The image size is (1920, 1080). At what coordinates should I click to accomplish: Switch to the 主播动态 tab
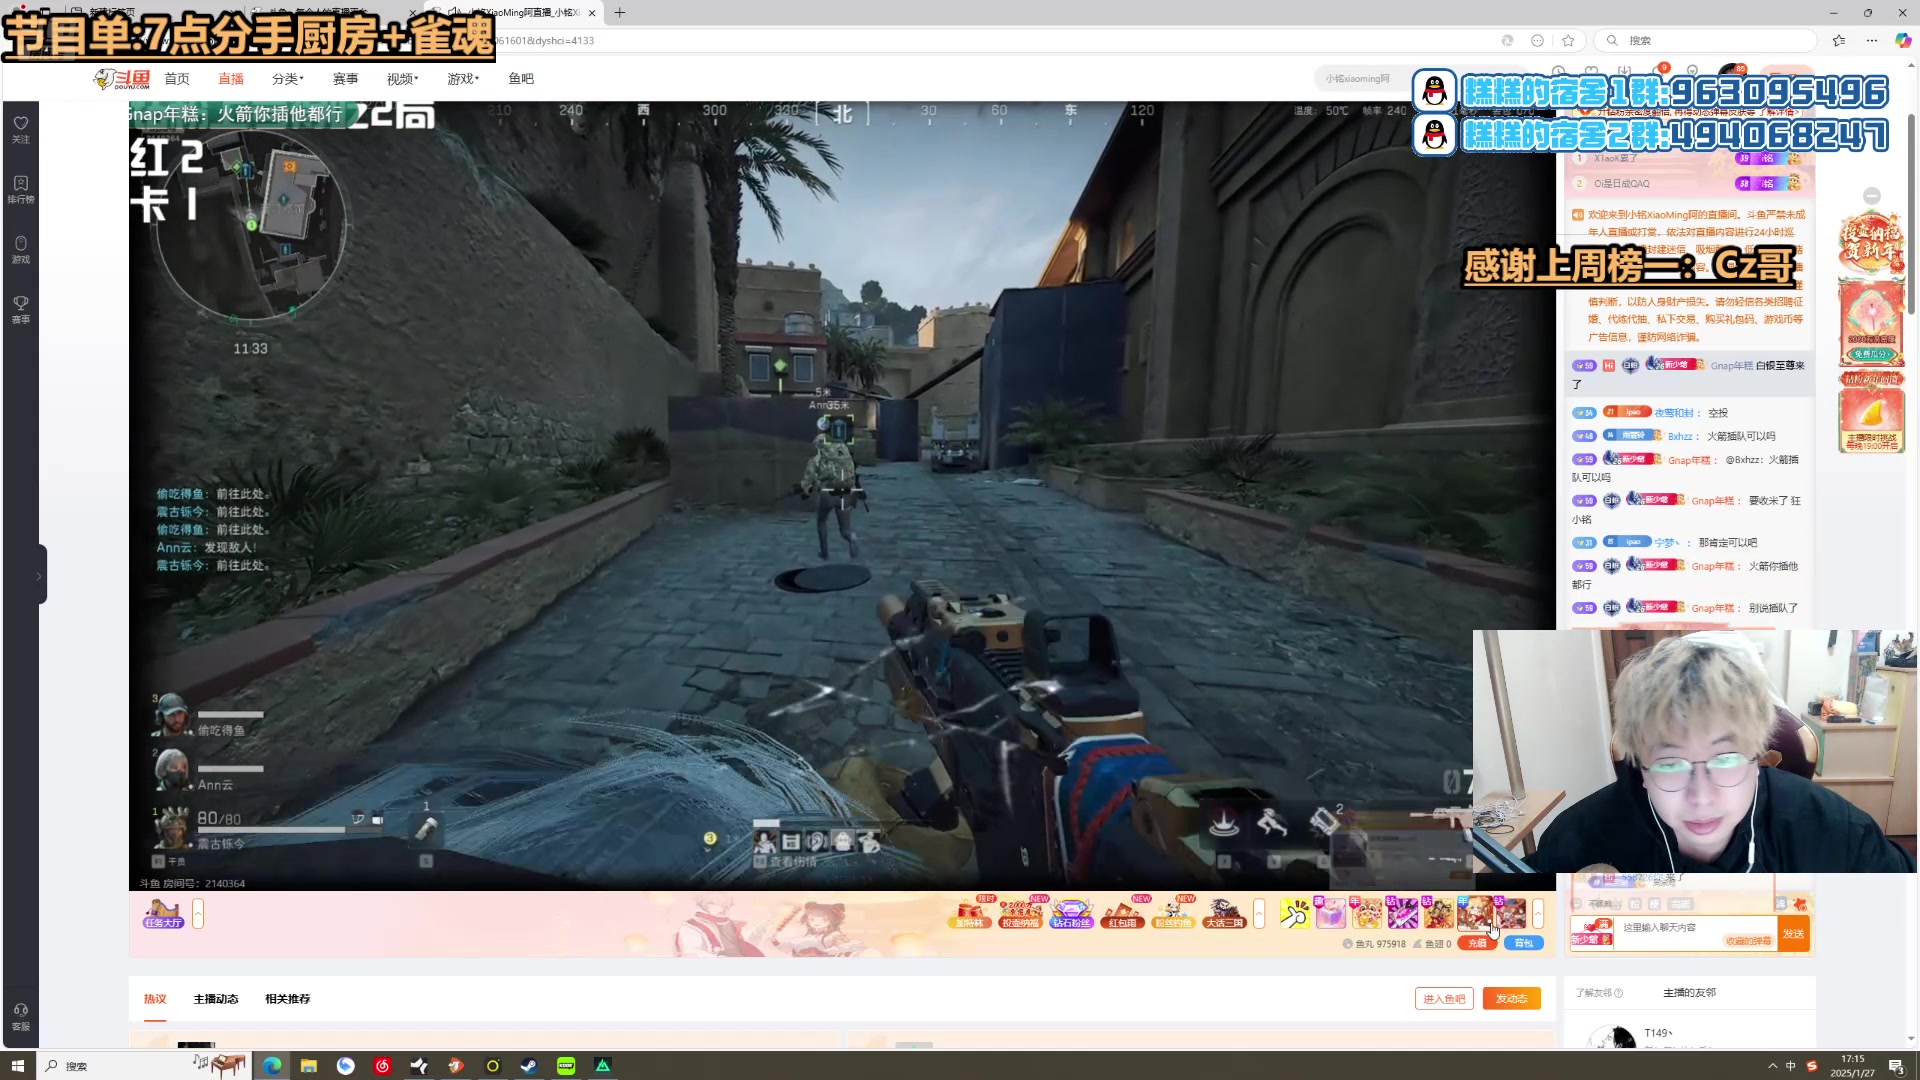216,999
